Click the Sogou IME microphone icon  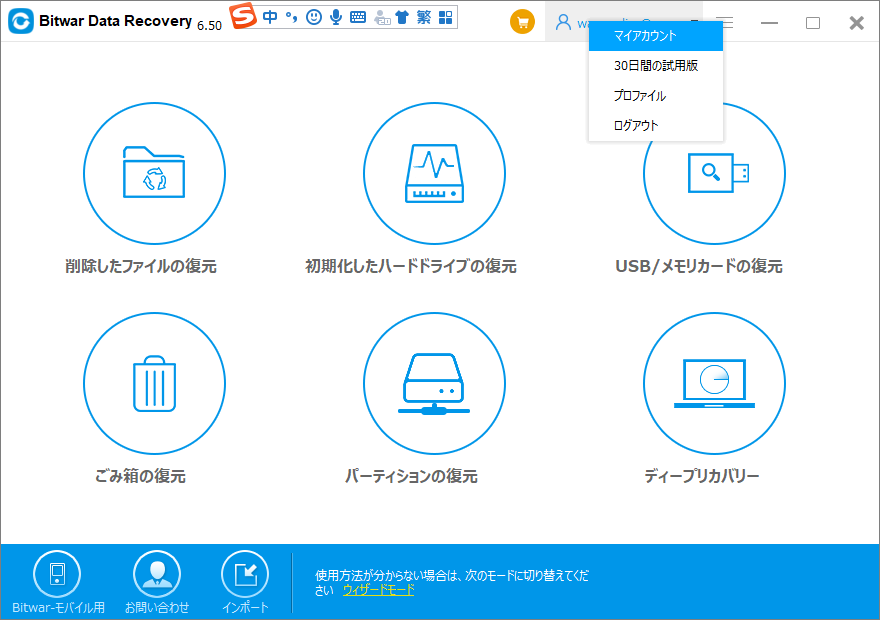coord(336,17)
